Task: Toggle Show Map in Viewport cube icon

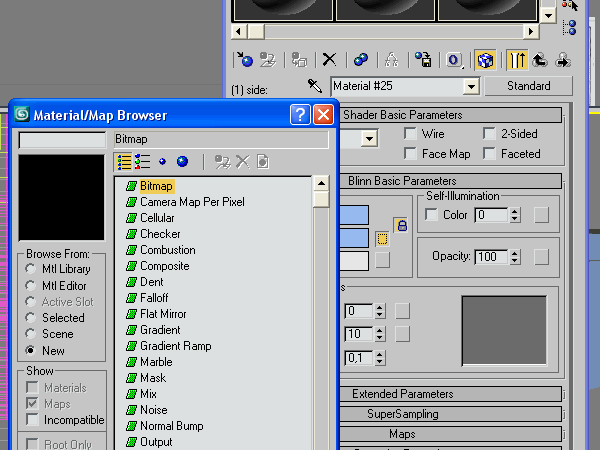Action: point(485,60)
